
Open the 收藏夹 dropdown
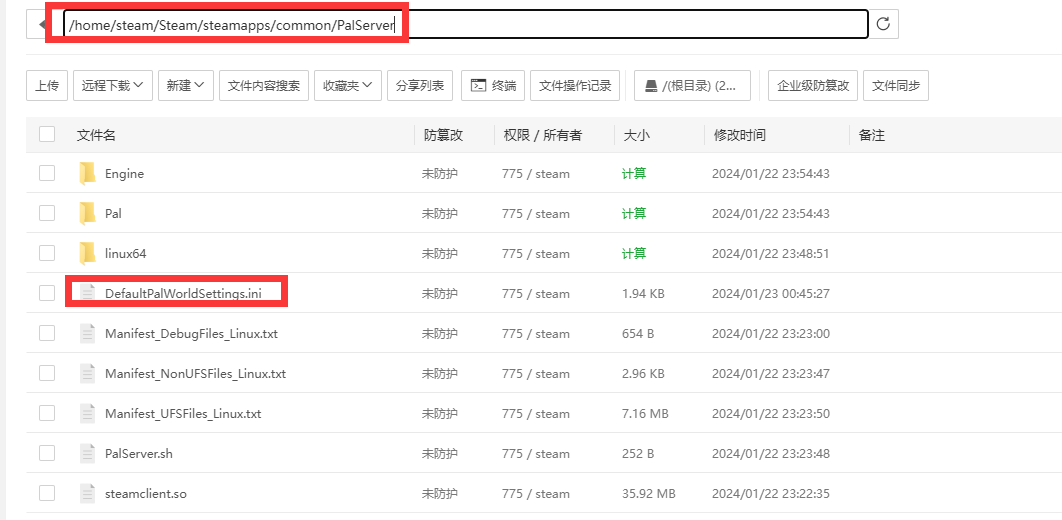click(x=347, y=85)
